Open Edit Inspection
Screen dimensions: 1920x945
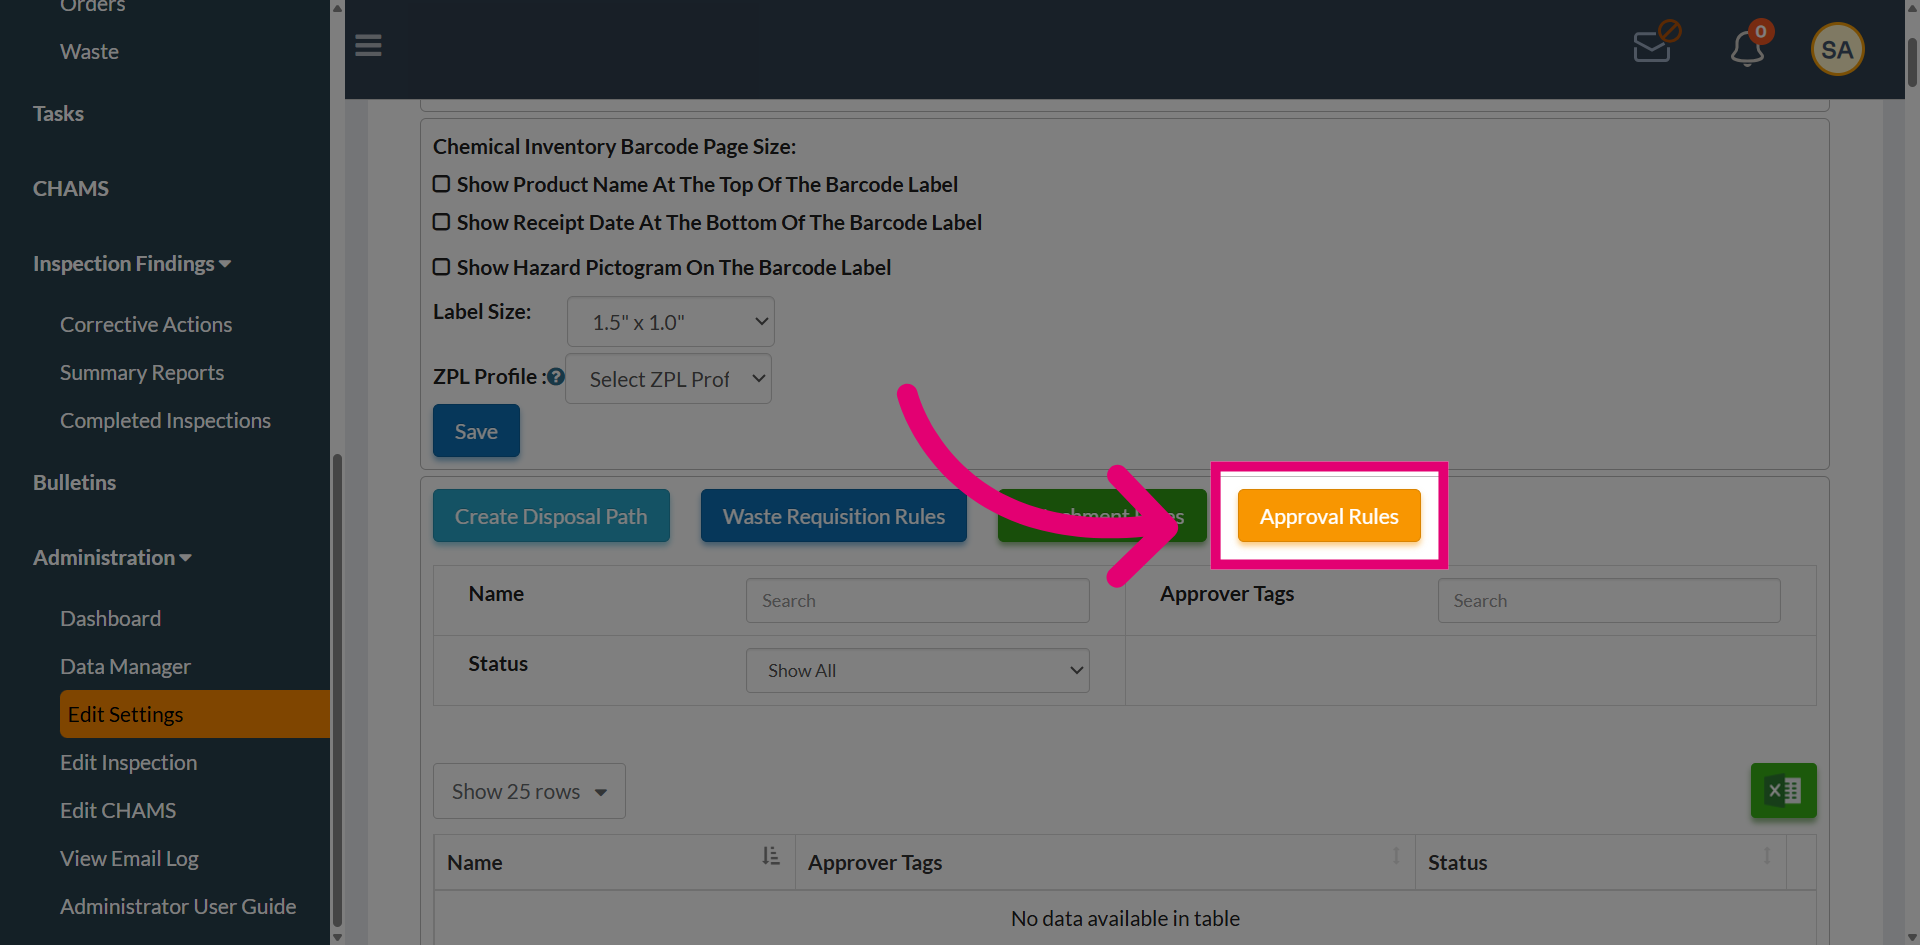point(128,763)
